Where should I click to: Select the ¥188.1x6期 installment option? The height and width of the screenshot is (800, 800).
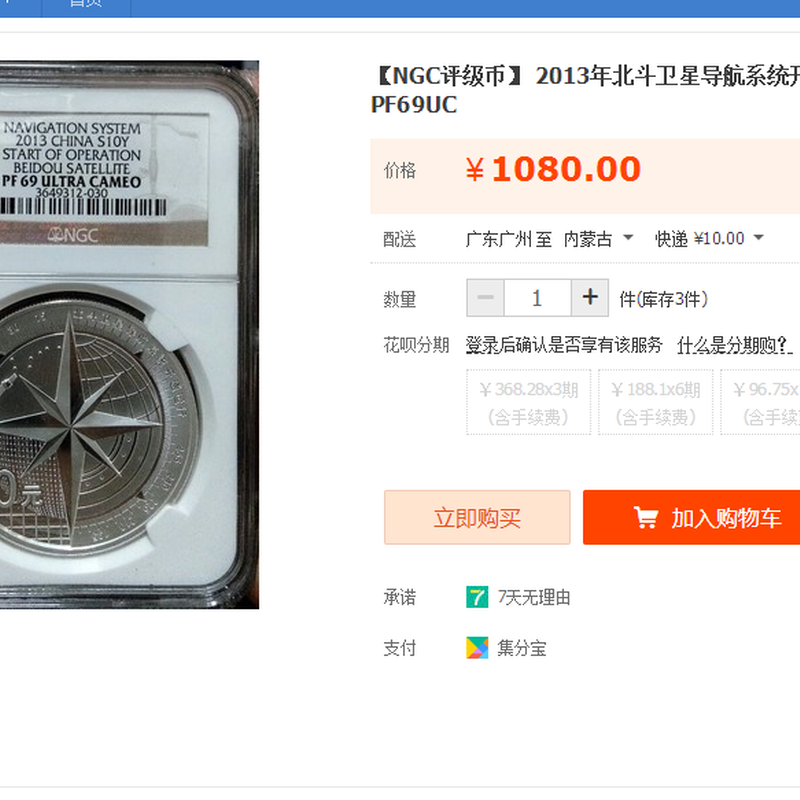pyautogui.click(x=656, y=402)
